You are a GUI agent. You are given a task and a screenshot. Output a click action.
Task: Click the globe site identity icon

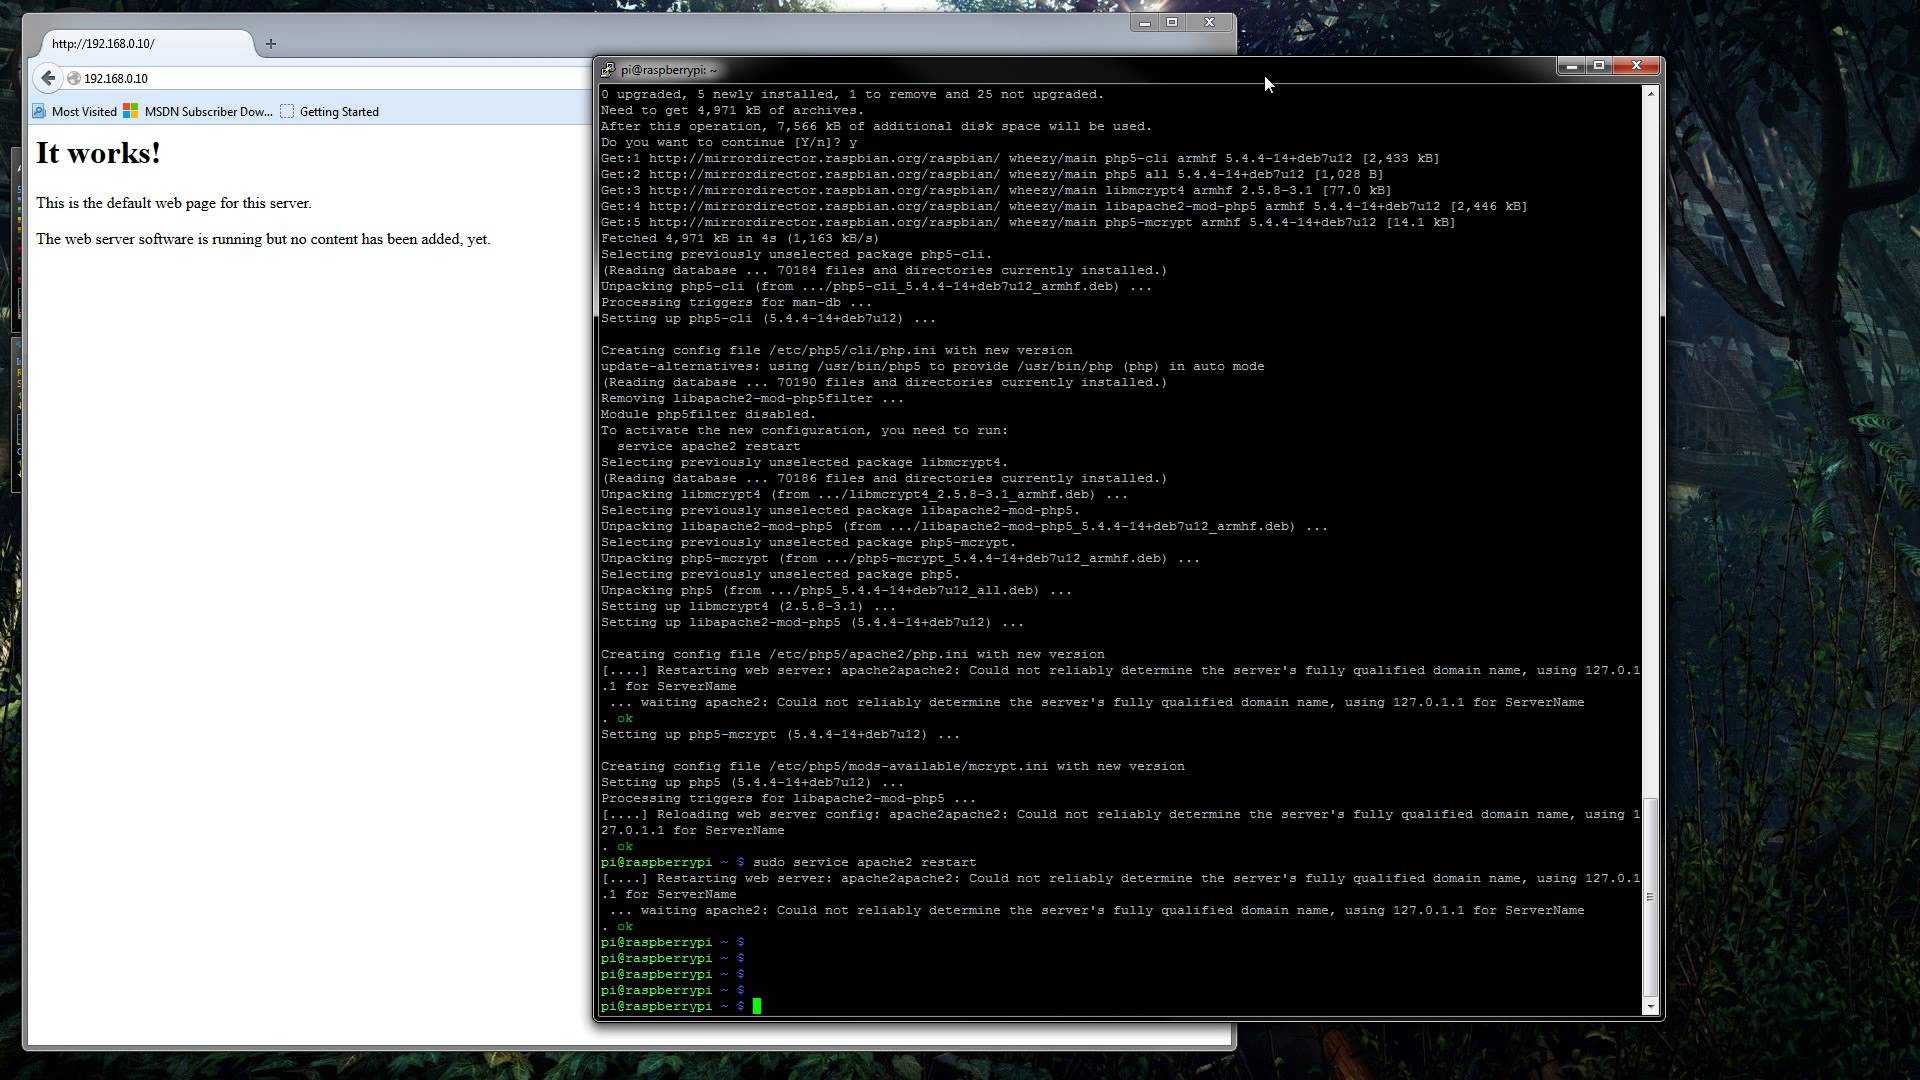pos(74,78)
